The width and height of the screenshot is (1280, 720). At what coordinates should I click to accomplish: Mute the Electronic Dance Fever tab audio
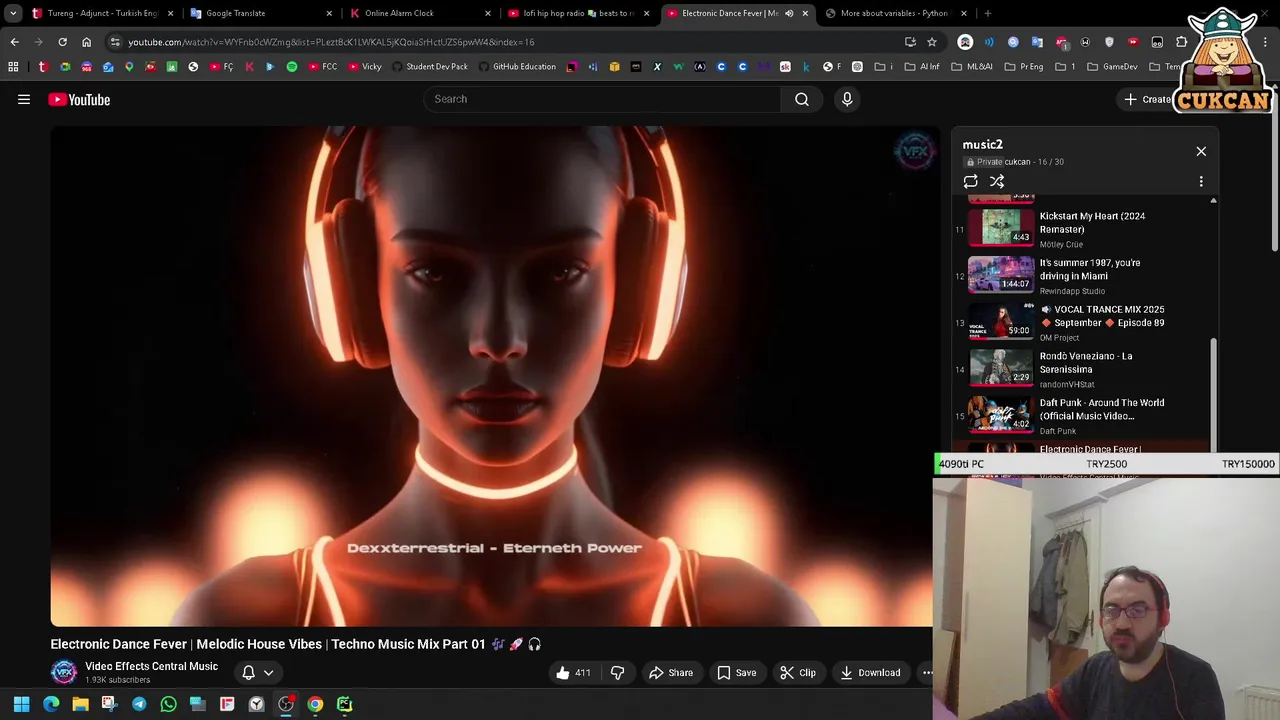pyautogui.click(x=789, y=13)
